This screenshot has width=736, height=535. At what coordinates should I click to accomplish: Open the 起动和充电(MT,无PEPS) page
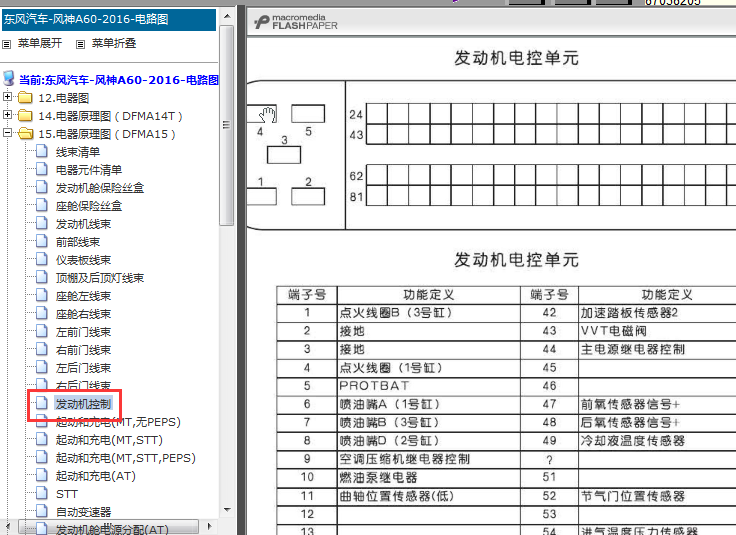coord(118,422)
